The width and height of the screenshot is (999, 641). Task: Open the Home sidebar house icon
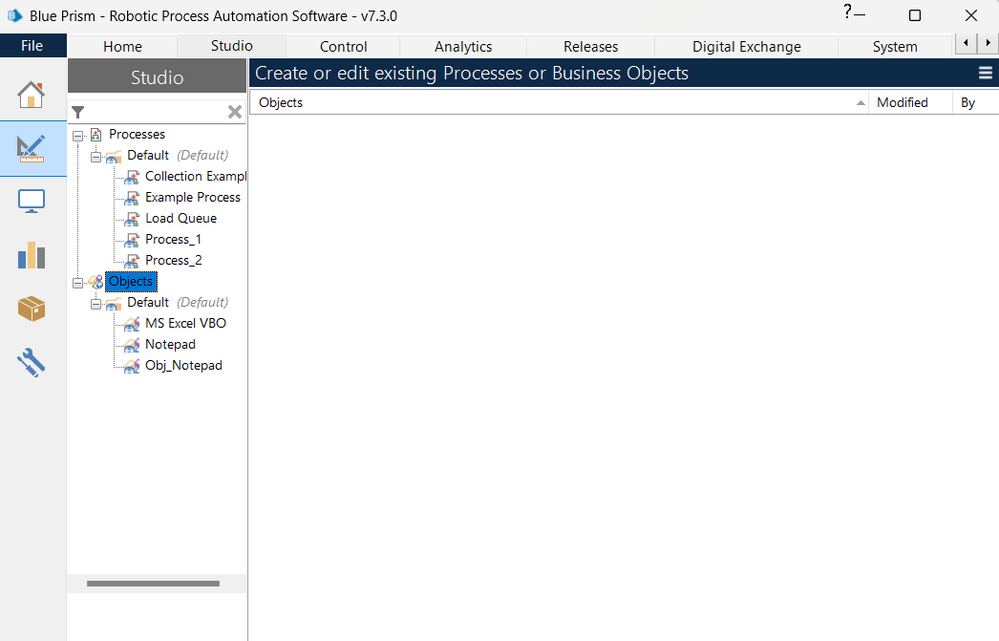31,95
